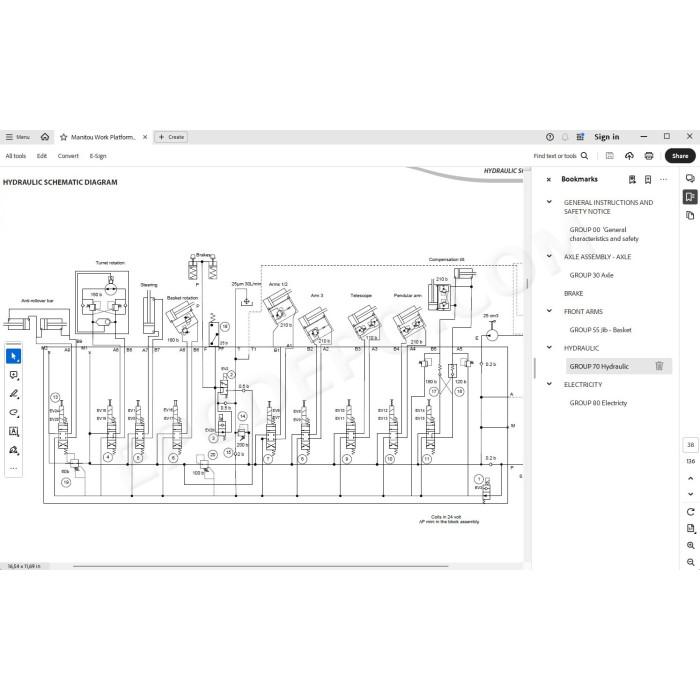Close the Bookmarks panel

pos(549,179)
